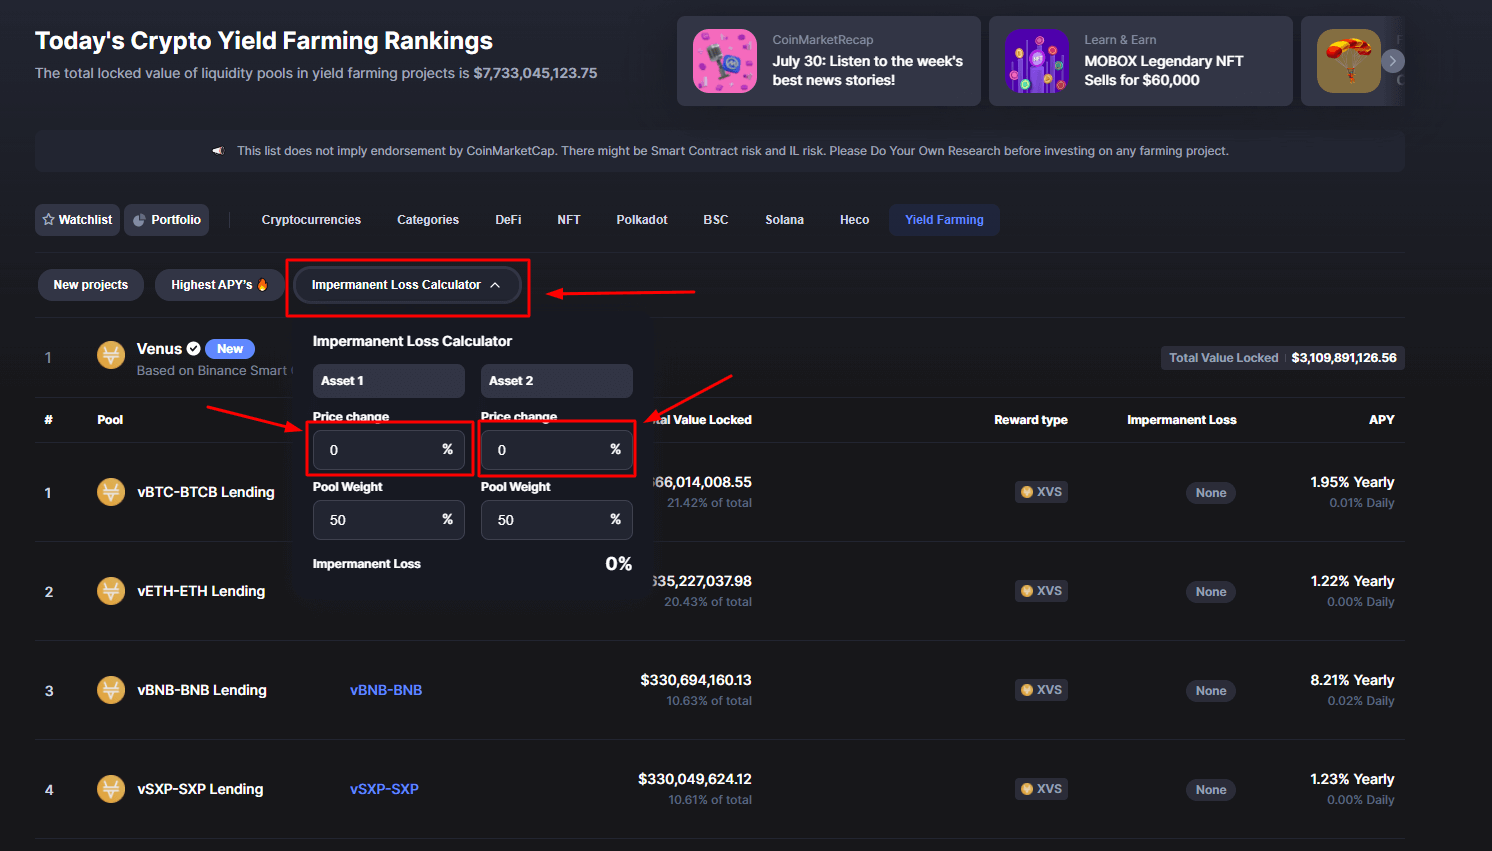Click the CoinMarketRecap news thumbnail

pos(725,61)
